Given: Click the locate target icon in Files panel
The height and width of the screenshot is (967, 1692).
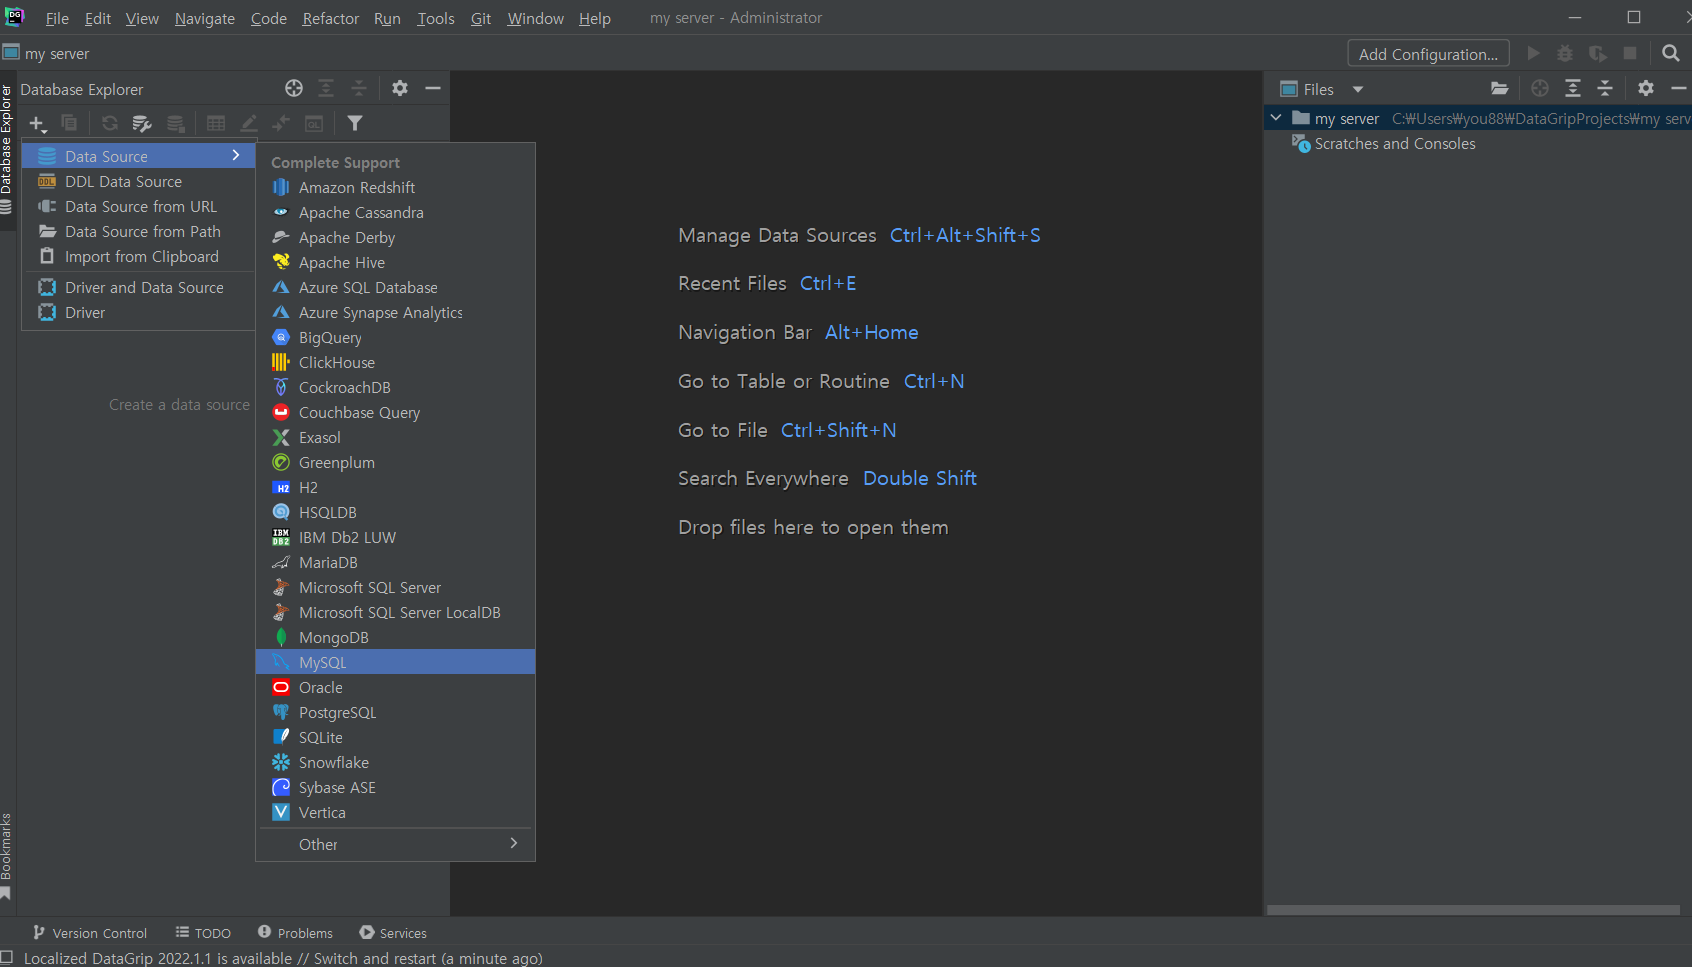Looking at the screenshot, I should click(x=1540, y=88).
